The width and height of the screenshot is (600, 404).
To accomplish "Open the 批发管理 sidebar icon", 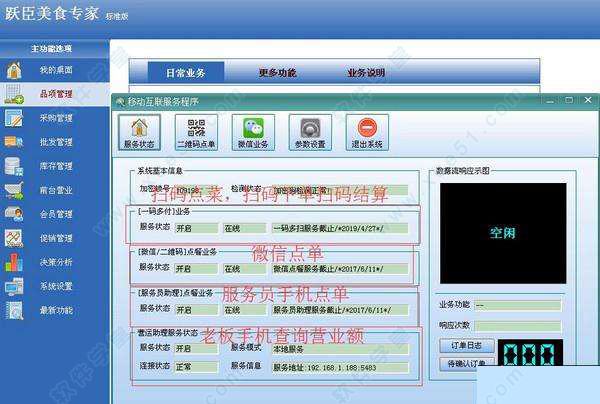I will tap(14, 142).
